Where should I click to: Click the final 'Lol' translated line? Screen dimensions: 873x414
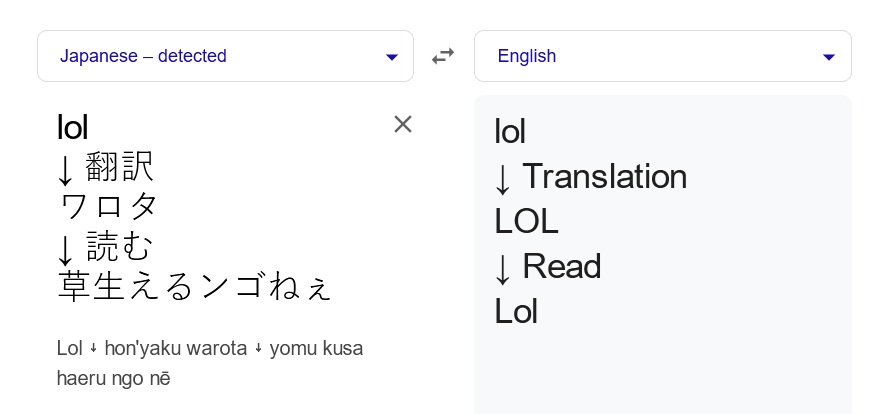click(516, 312)
